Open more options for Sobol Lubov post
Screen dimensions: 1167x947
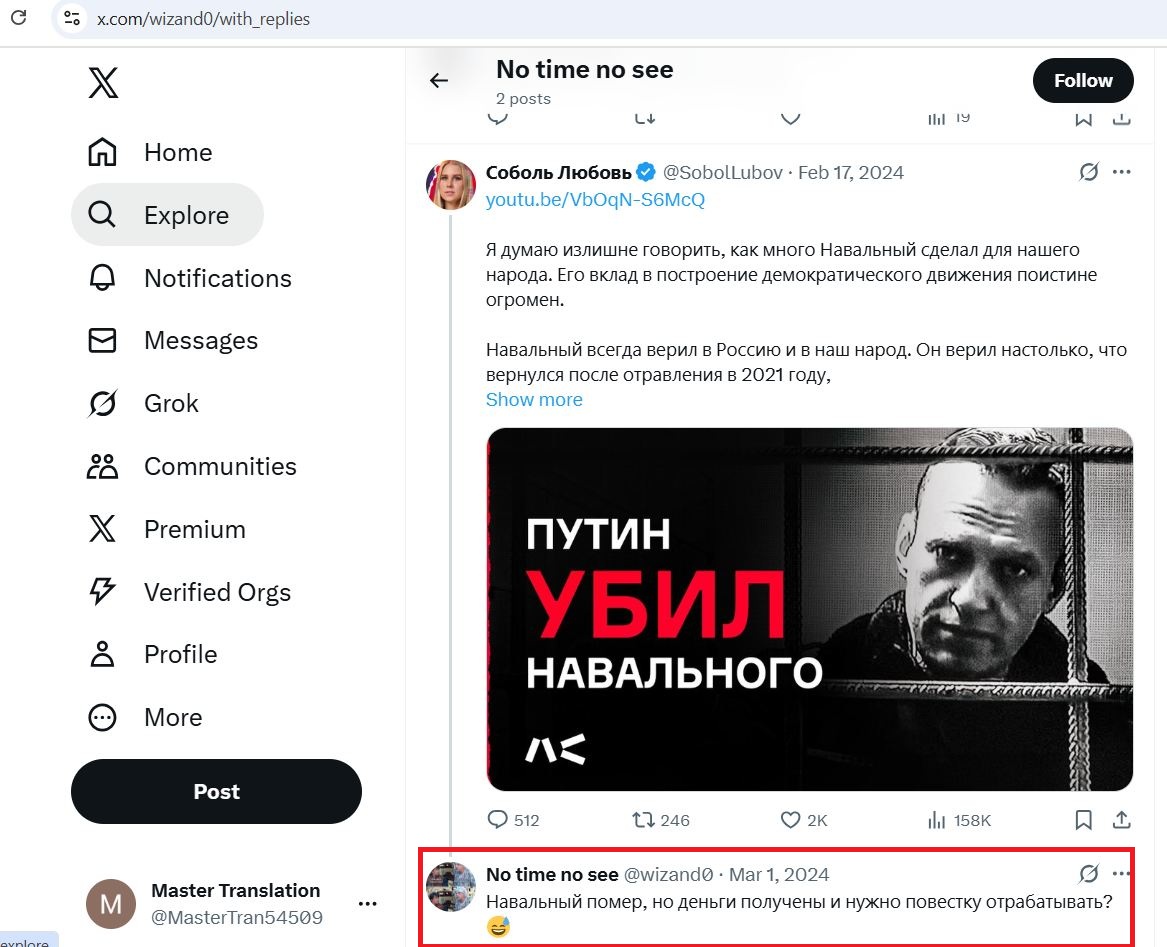(x=1122, y=172)
